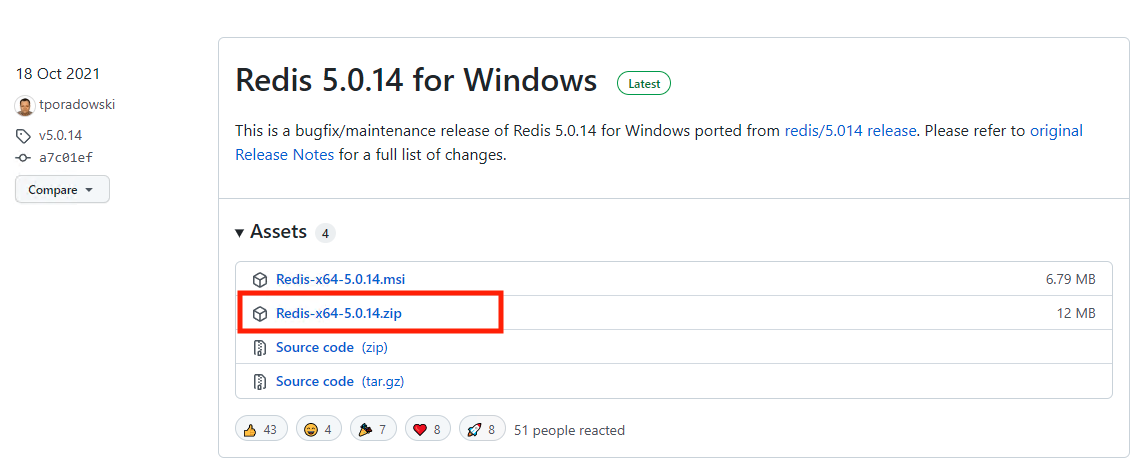Click the commit icon beside a7c01ef
Viewport: 1142px width, 469px height.
click(23, 158)
